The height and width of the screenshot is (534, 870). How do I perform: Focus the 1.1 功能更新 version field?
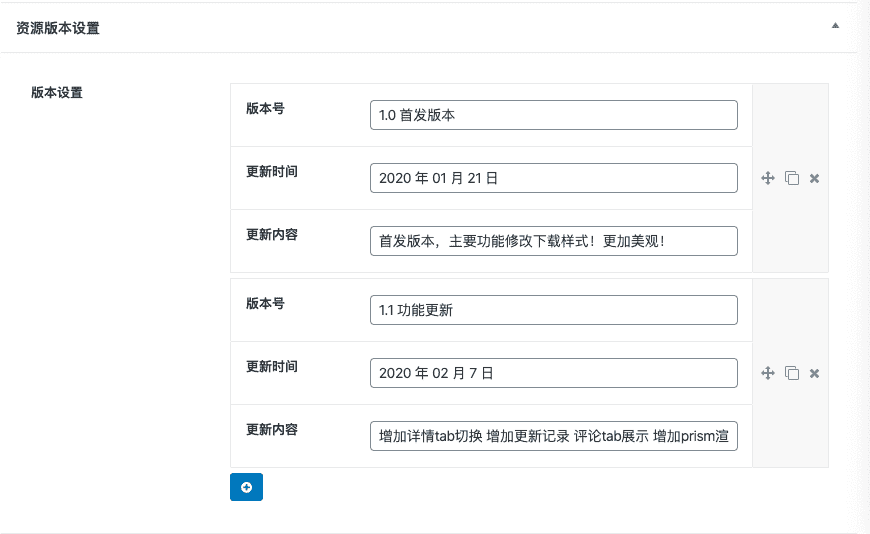pos(554,310)
